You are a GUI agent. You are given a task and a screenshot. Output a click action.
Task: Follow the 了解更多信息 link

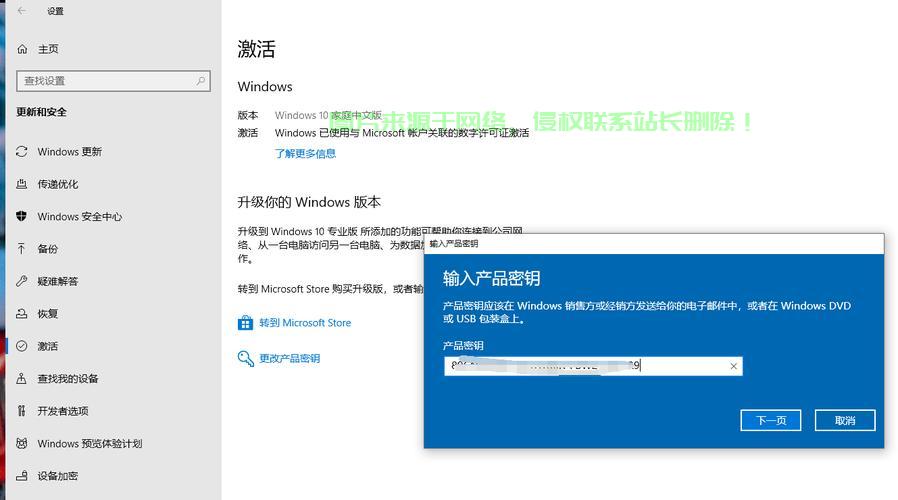tap(305, 153)
